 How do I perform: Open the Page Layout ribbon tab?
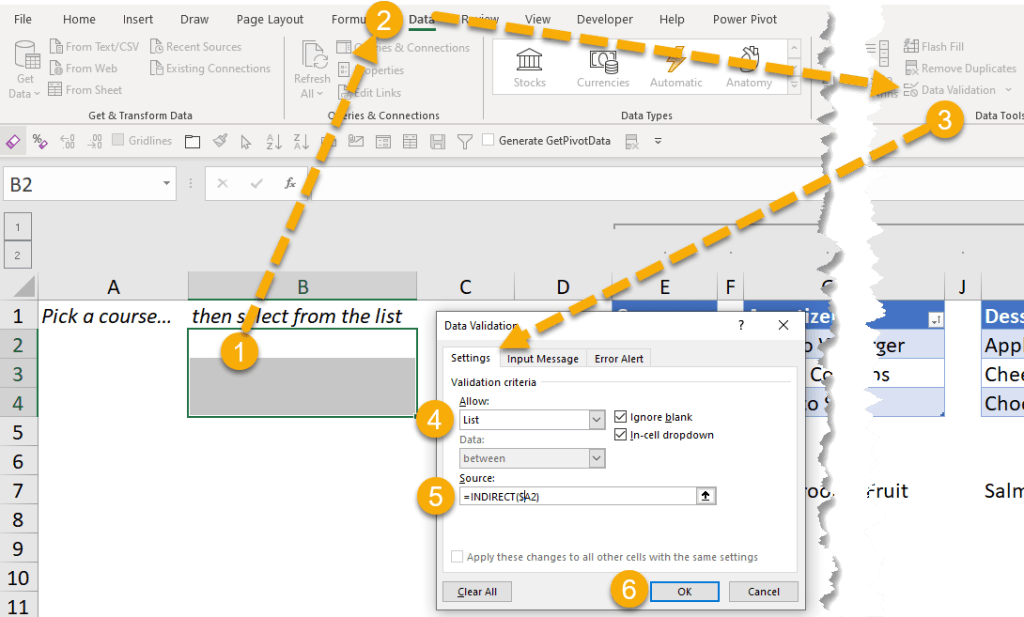pos(270,19)
